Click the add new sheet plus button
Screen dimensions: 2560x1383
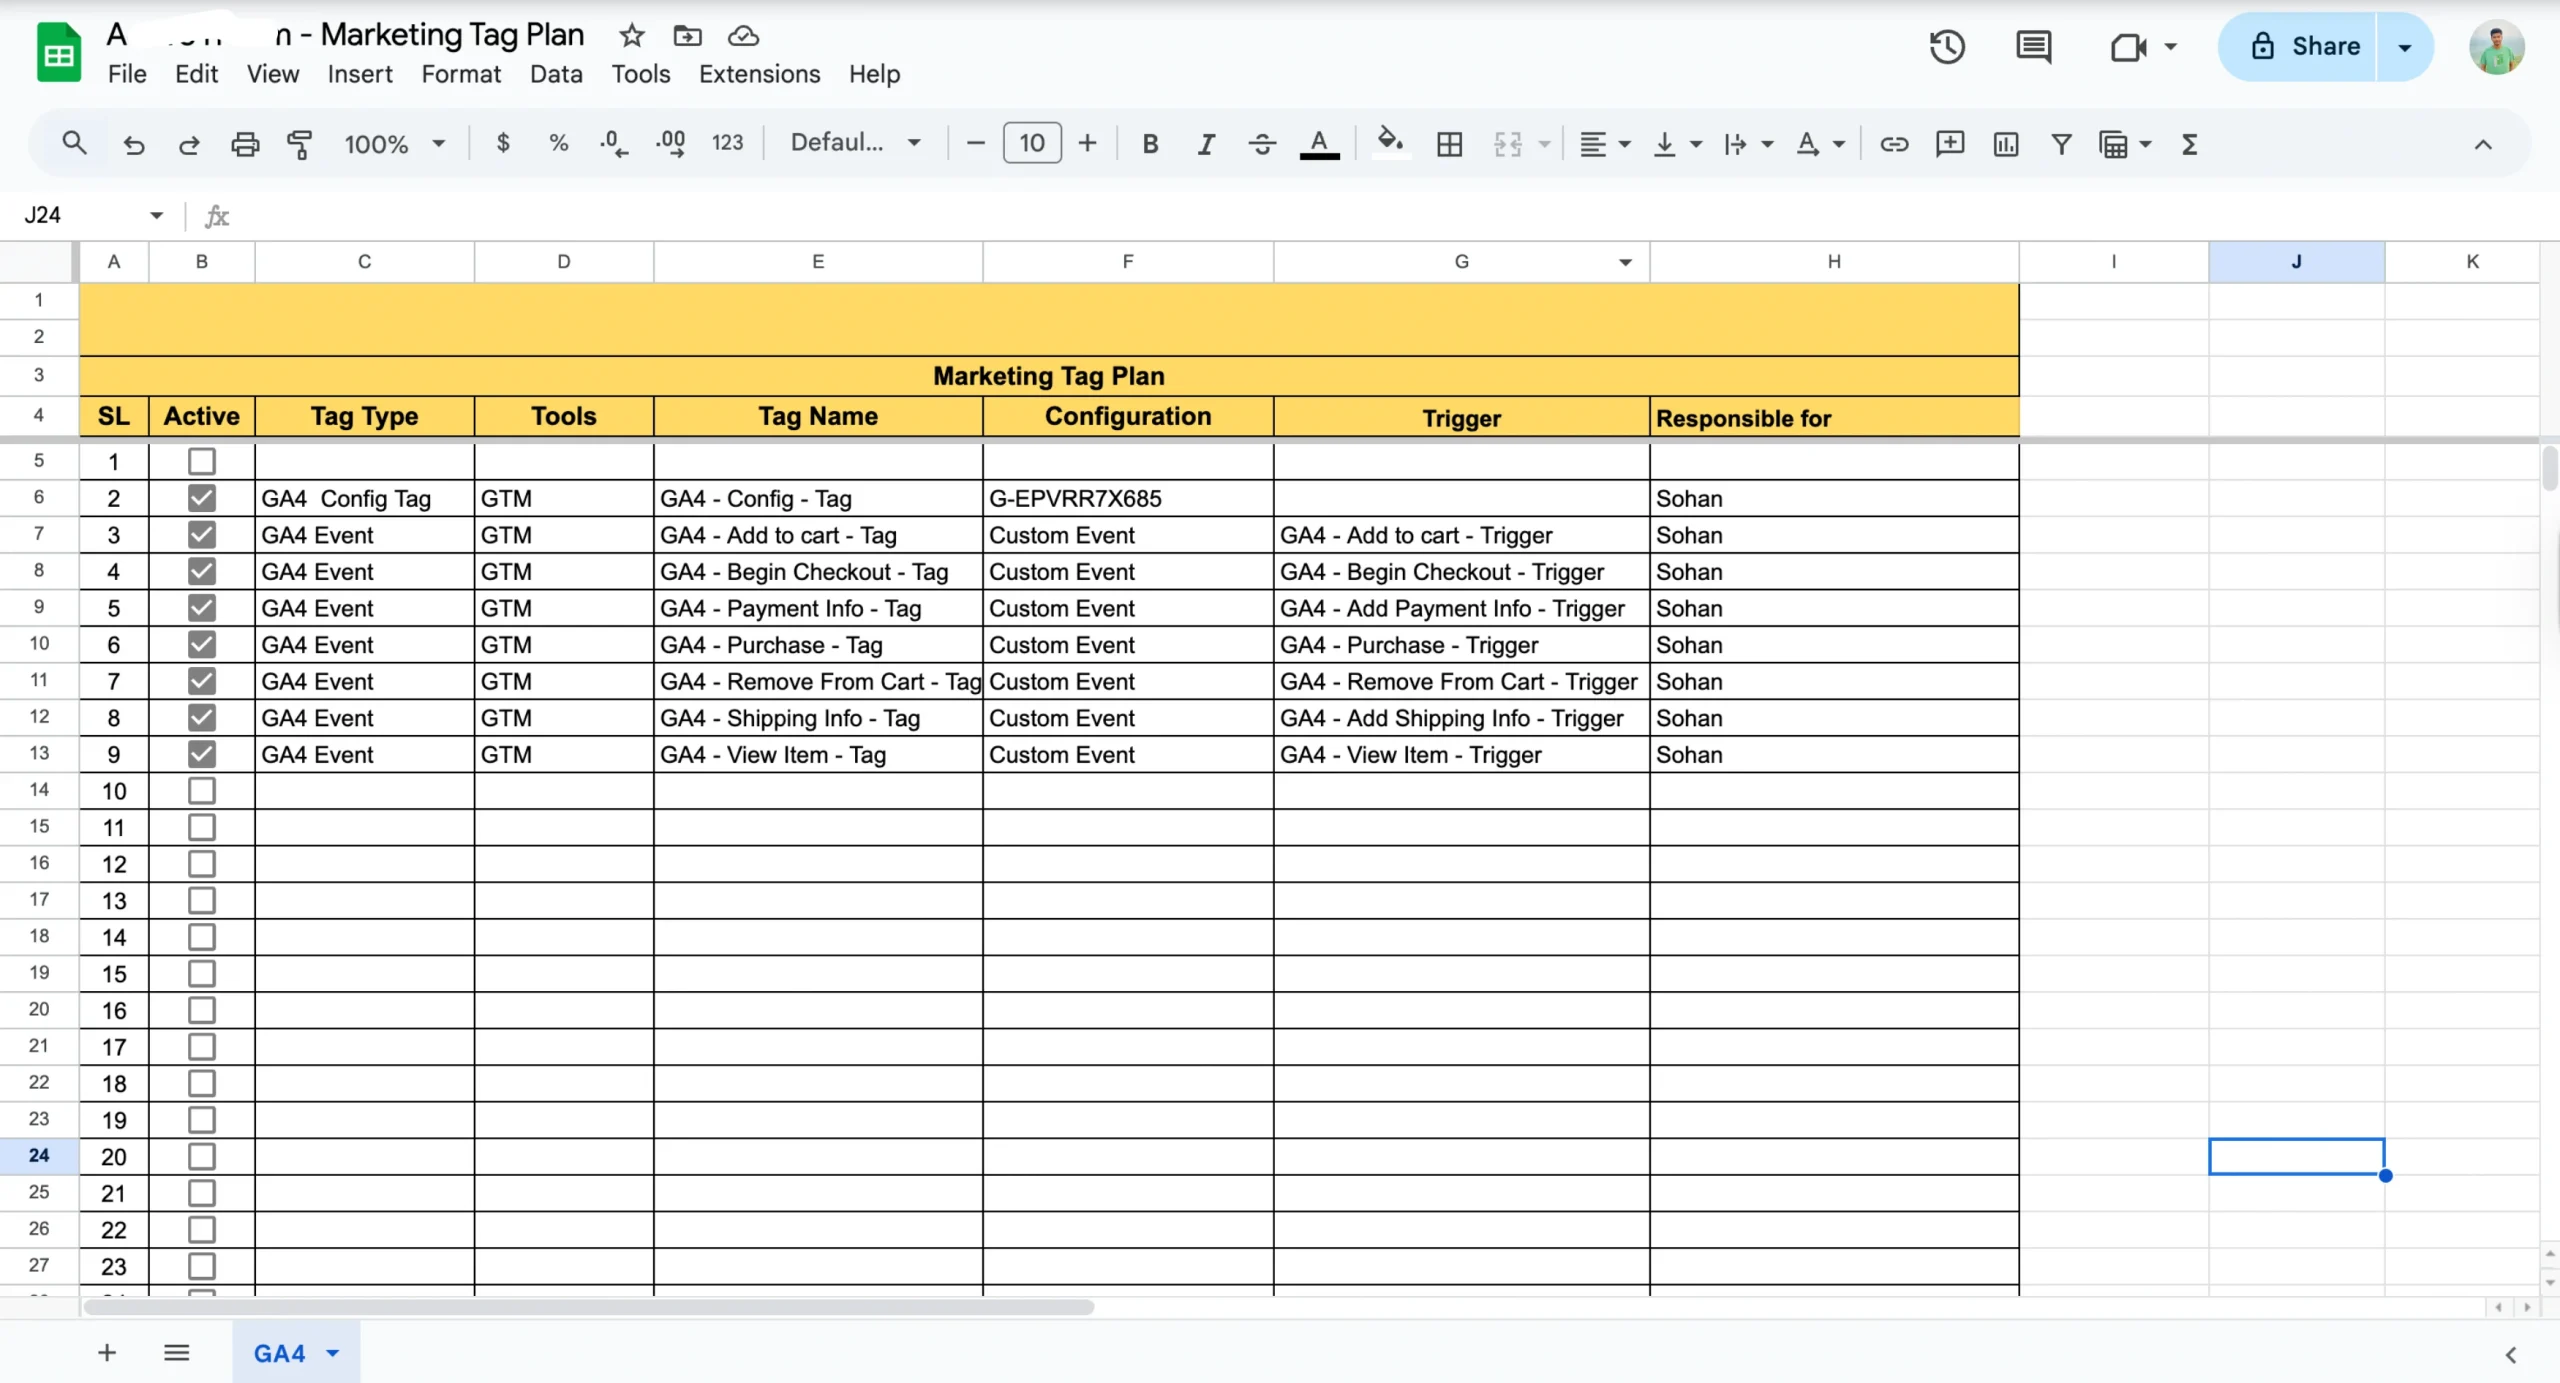coord(107,1353)
